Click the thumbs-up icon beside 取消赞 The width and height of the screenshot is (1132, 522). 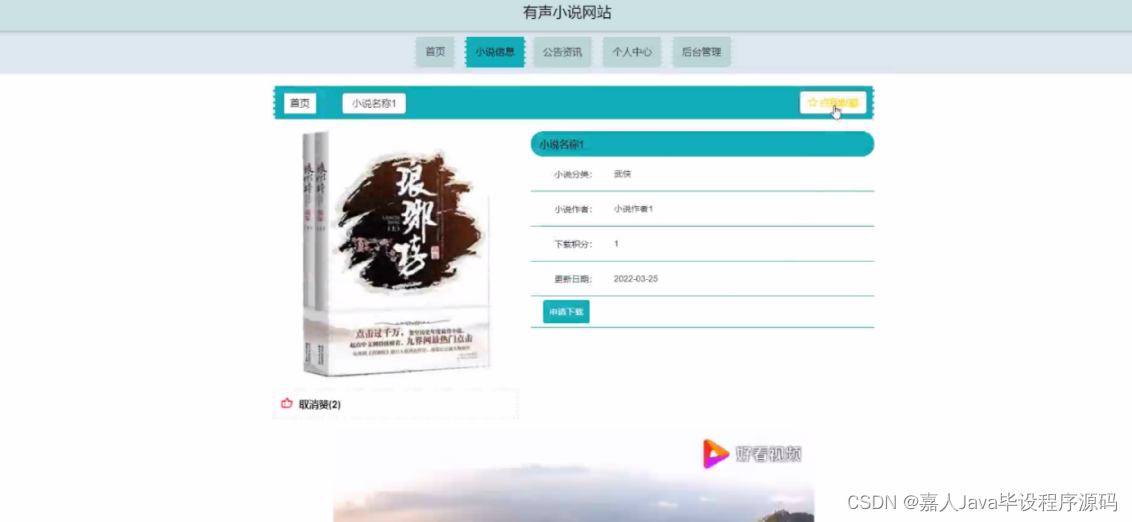click(287, 404)
